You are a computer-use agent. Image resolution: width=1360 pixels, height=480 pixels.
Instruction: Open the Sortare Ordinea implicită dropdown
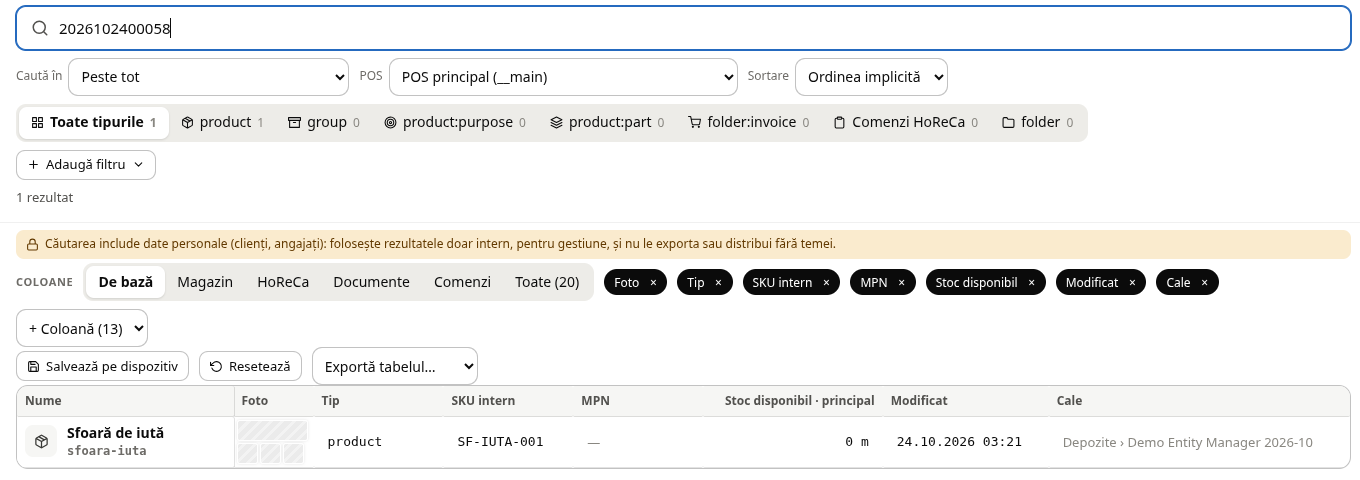tap(871, 76)
